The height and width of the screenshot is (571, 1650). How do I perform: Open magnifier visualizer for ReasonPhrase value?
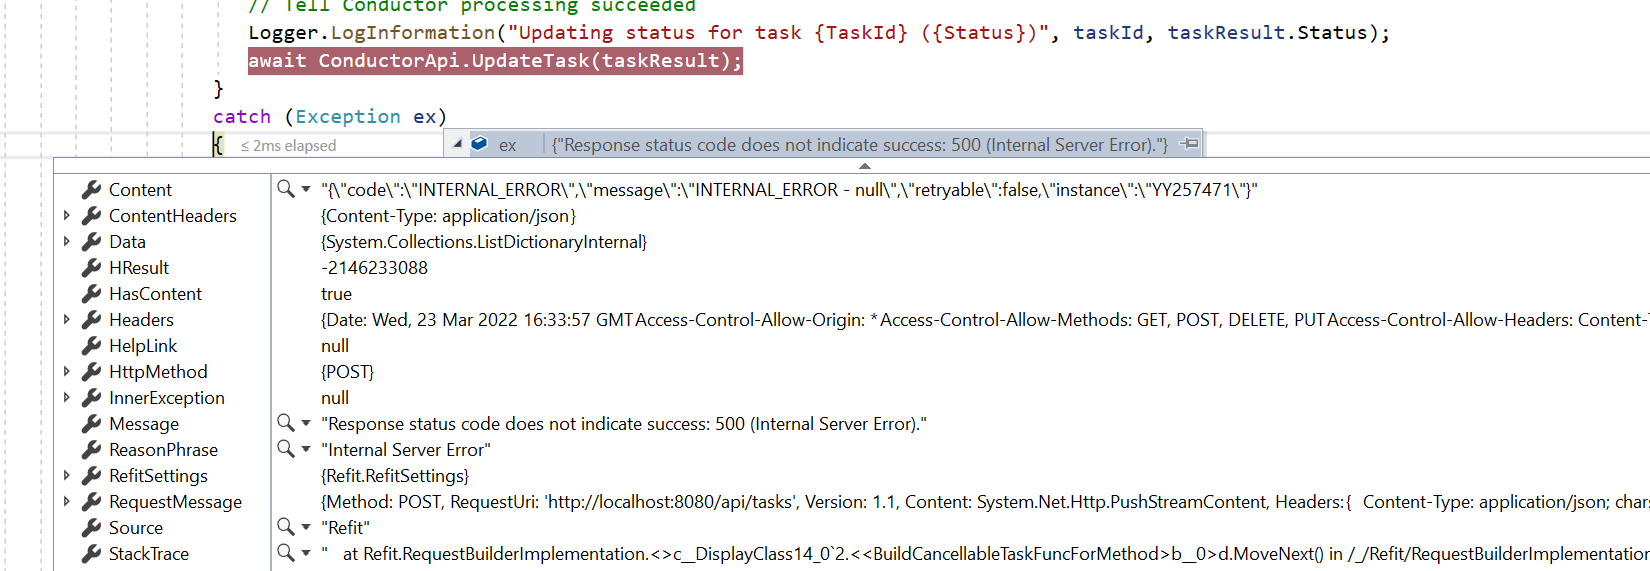tap(286, 449)
